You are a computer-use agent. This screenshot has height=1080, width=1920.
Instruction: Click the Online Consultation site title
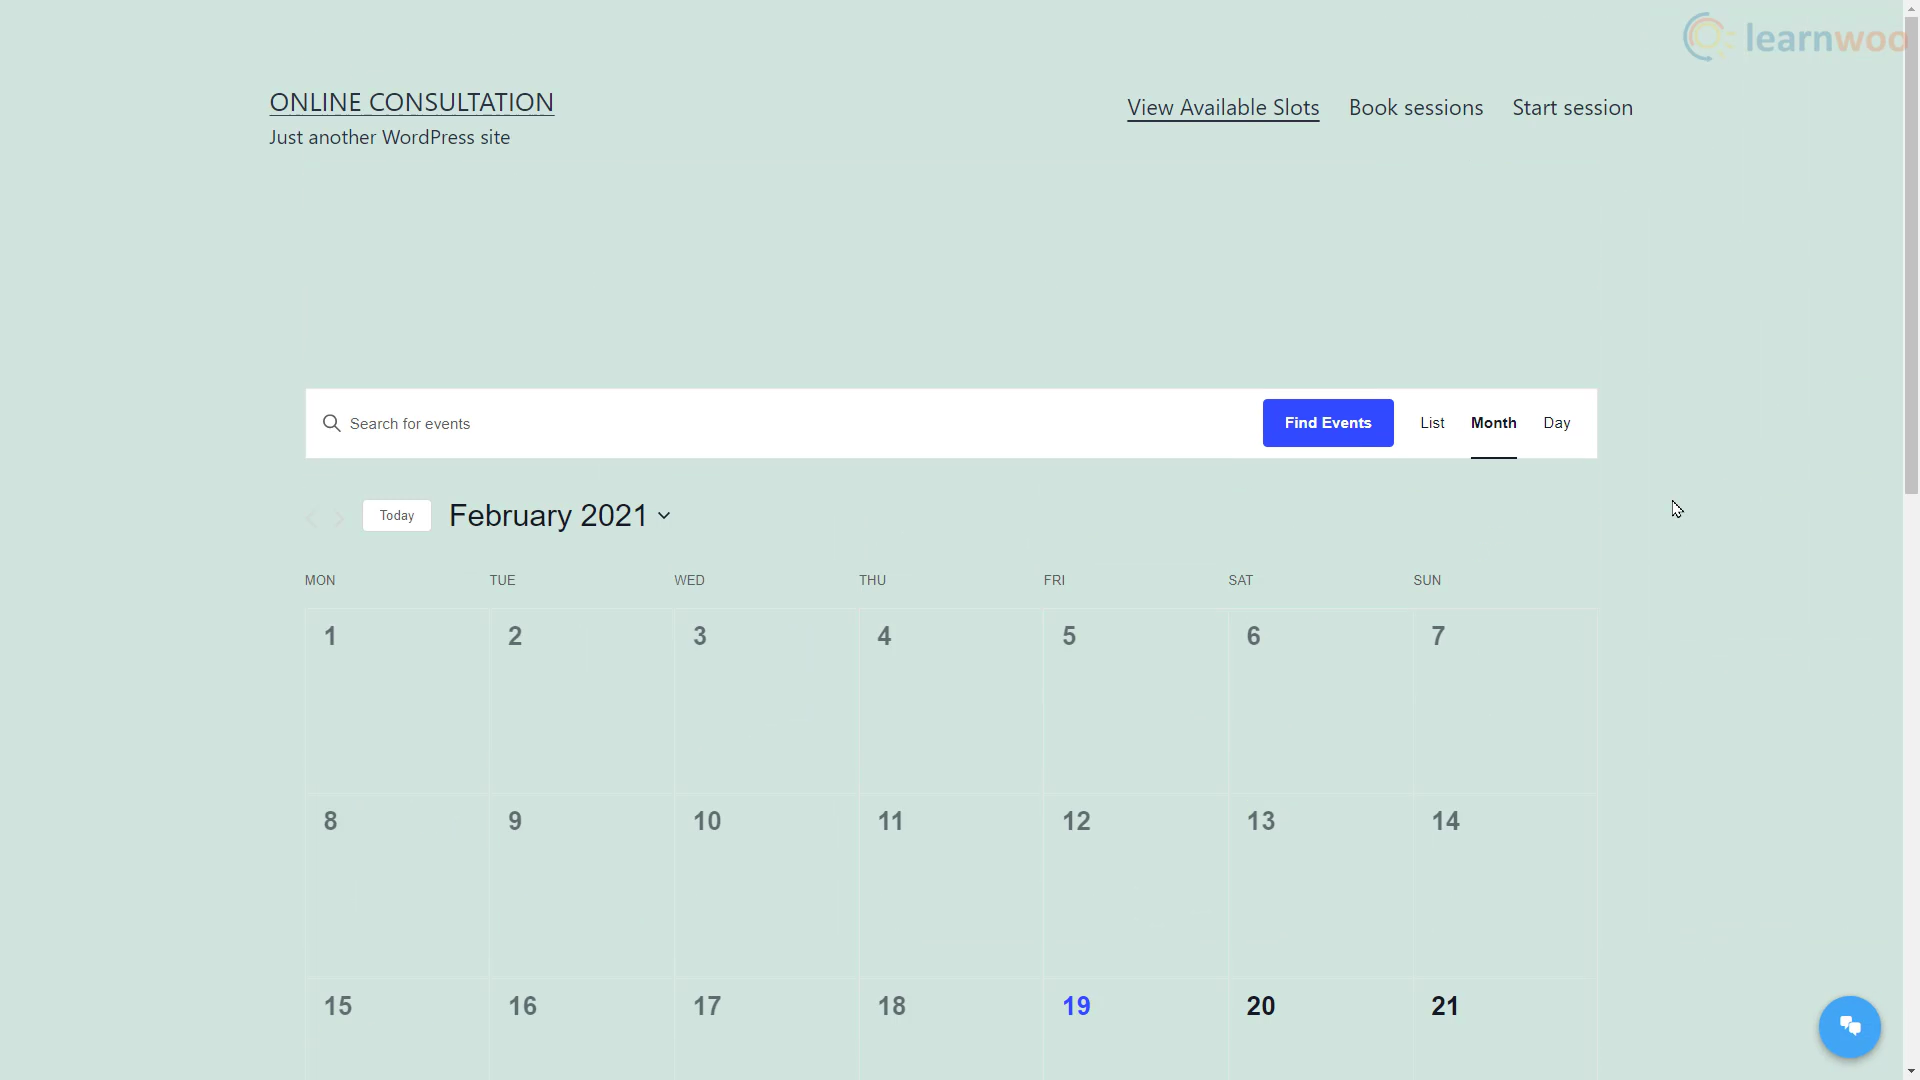click(411, 100)
